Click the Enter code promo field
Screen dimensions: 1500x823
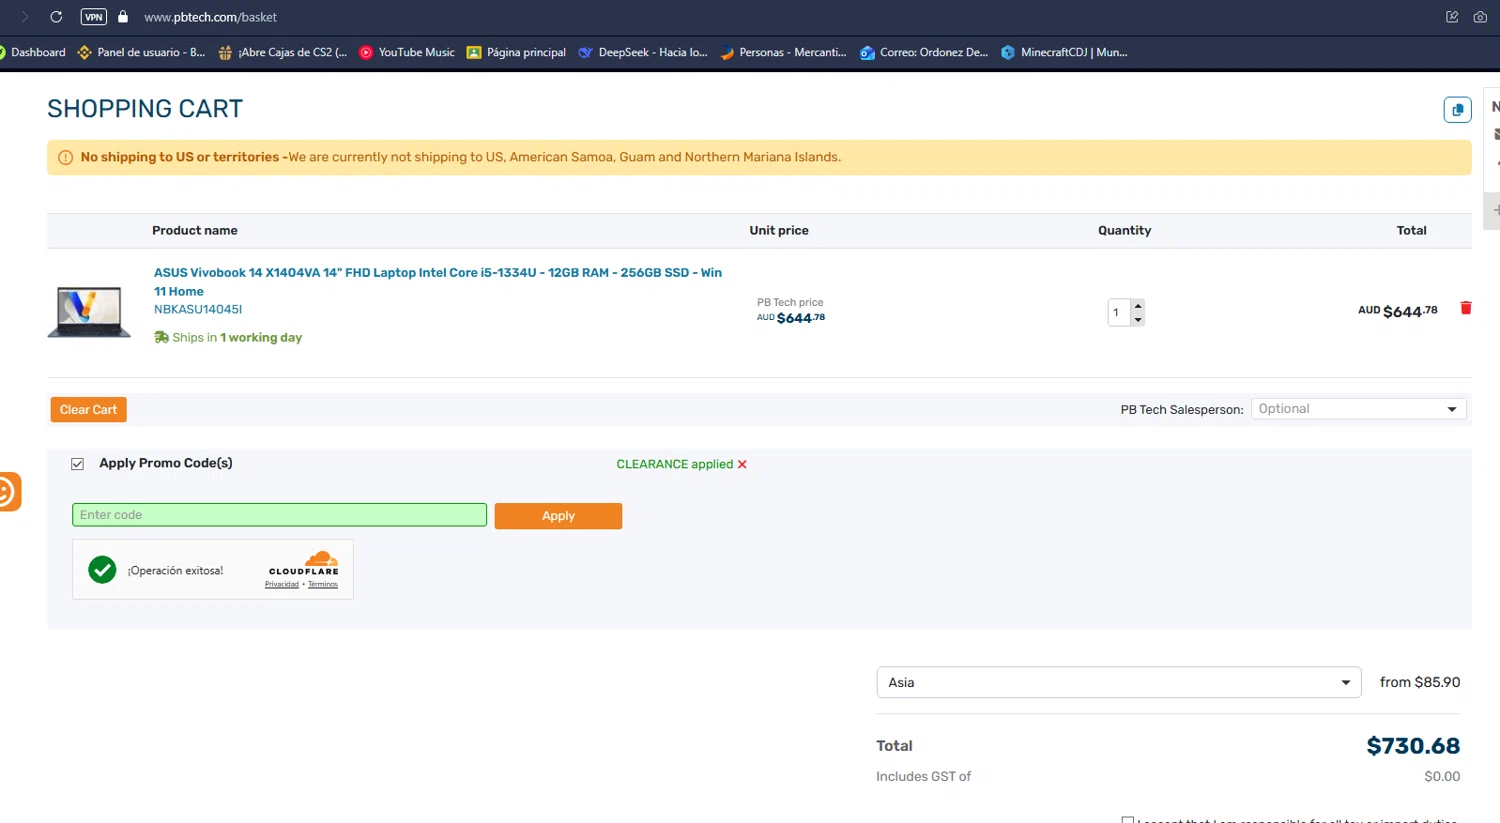(x=279, y=515)
